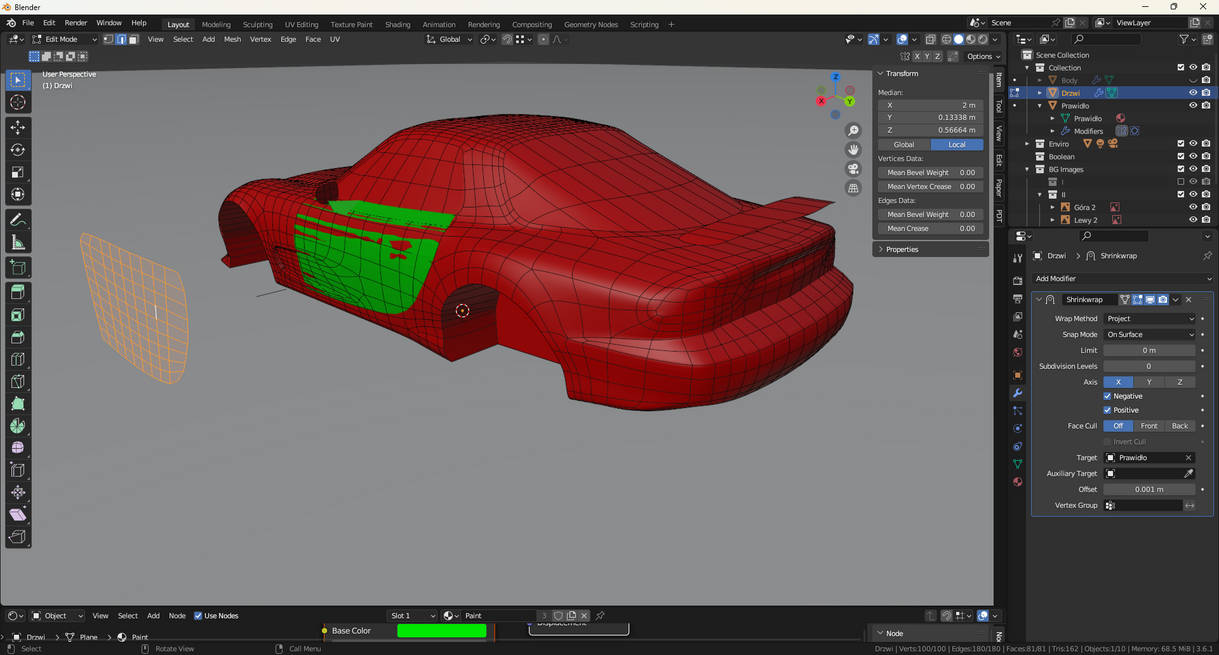Set Face Cull to Front
Image resolution: width=1219 pixels, height=655 pixels.
(1149, 426)
